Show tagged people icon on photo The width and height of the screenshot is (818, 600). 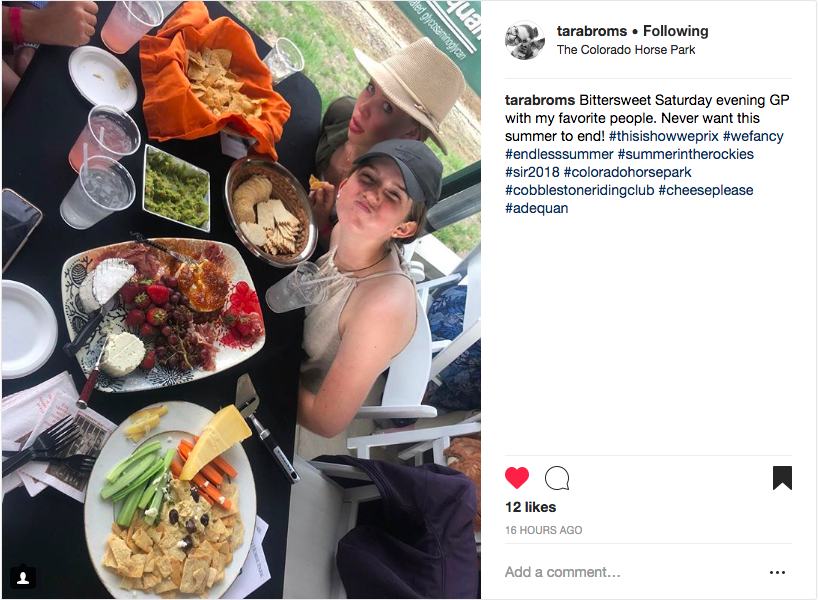click(23, 577)
